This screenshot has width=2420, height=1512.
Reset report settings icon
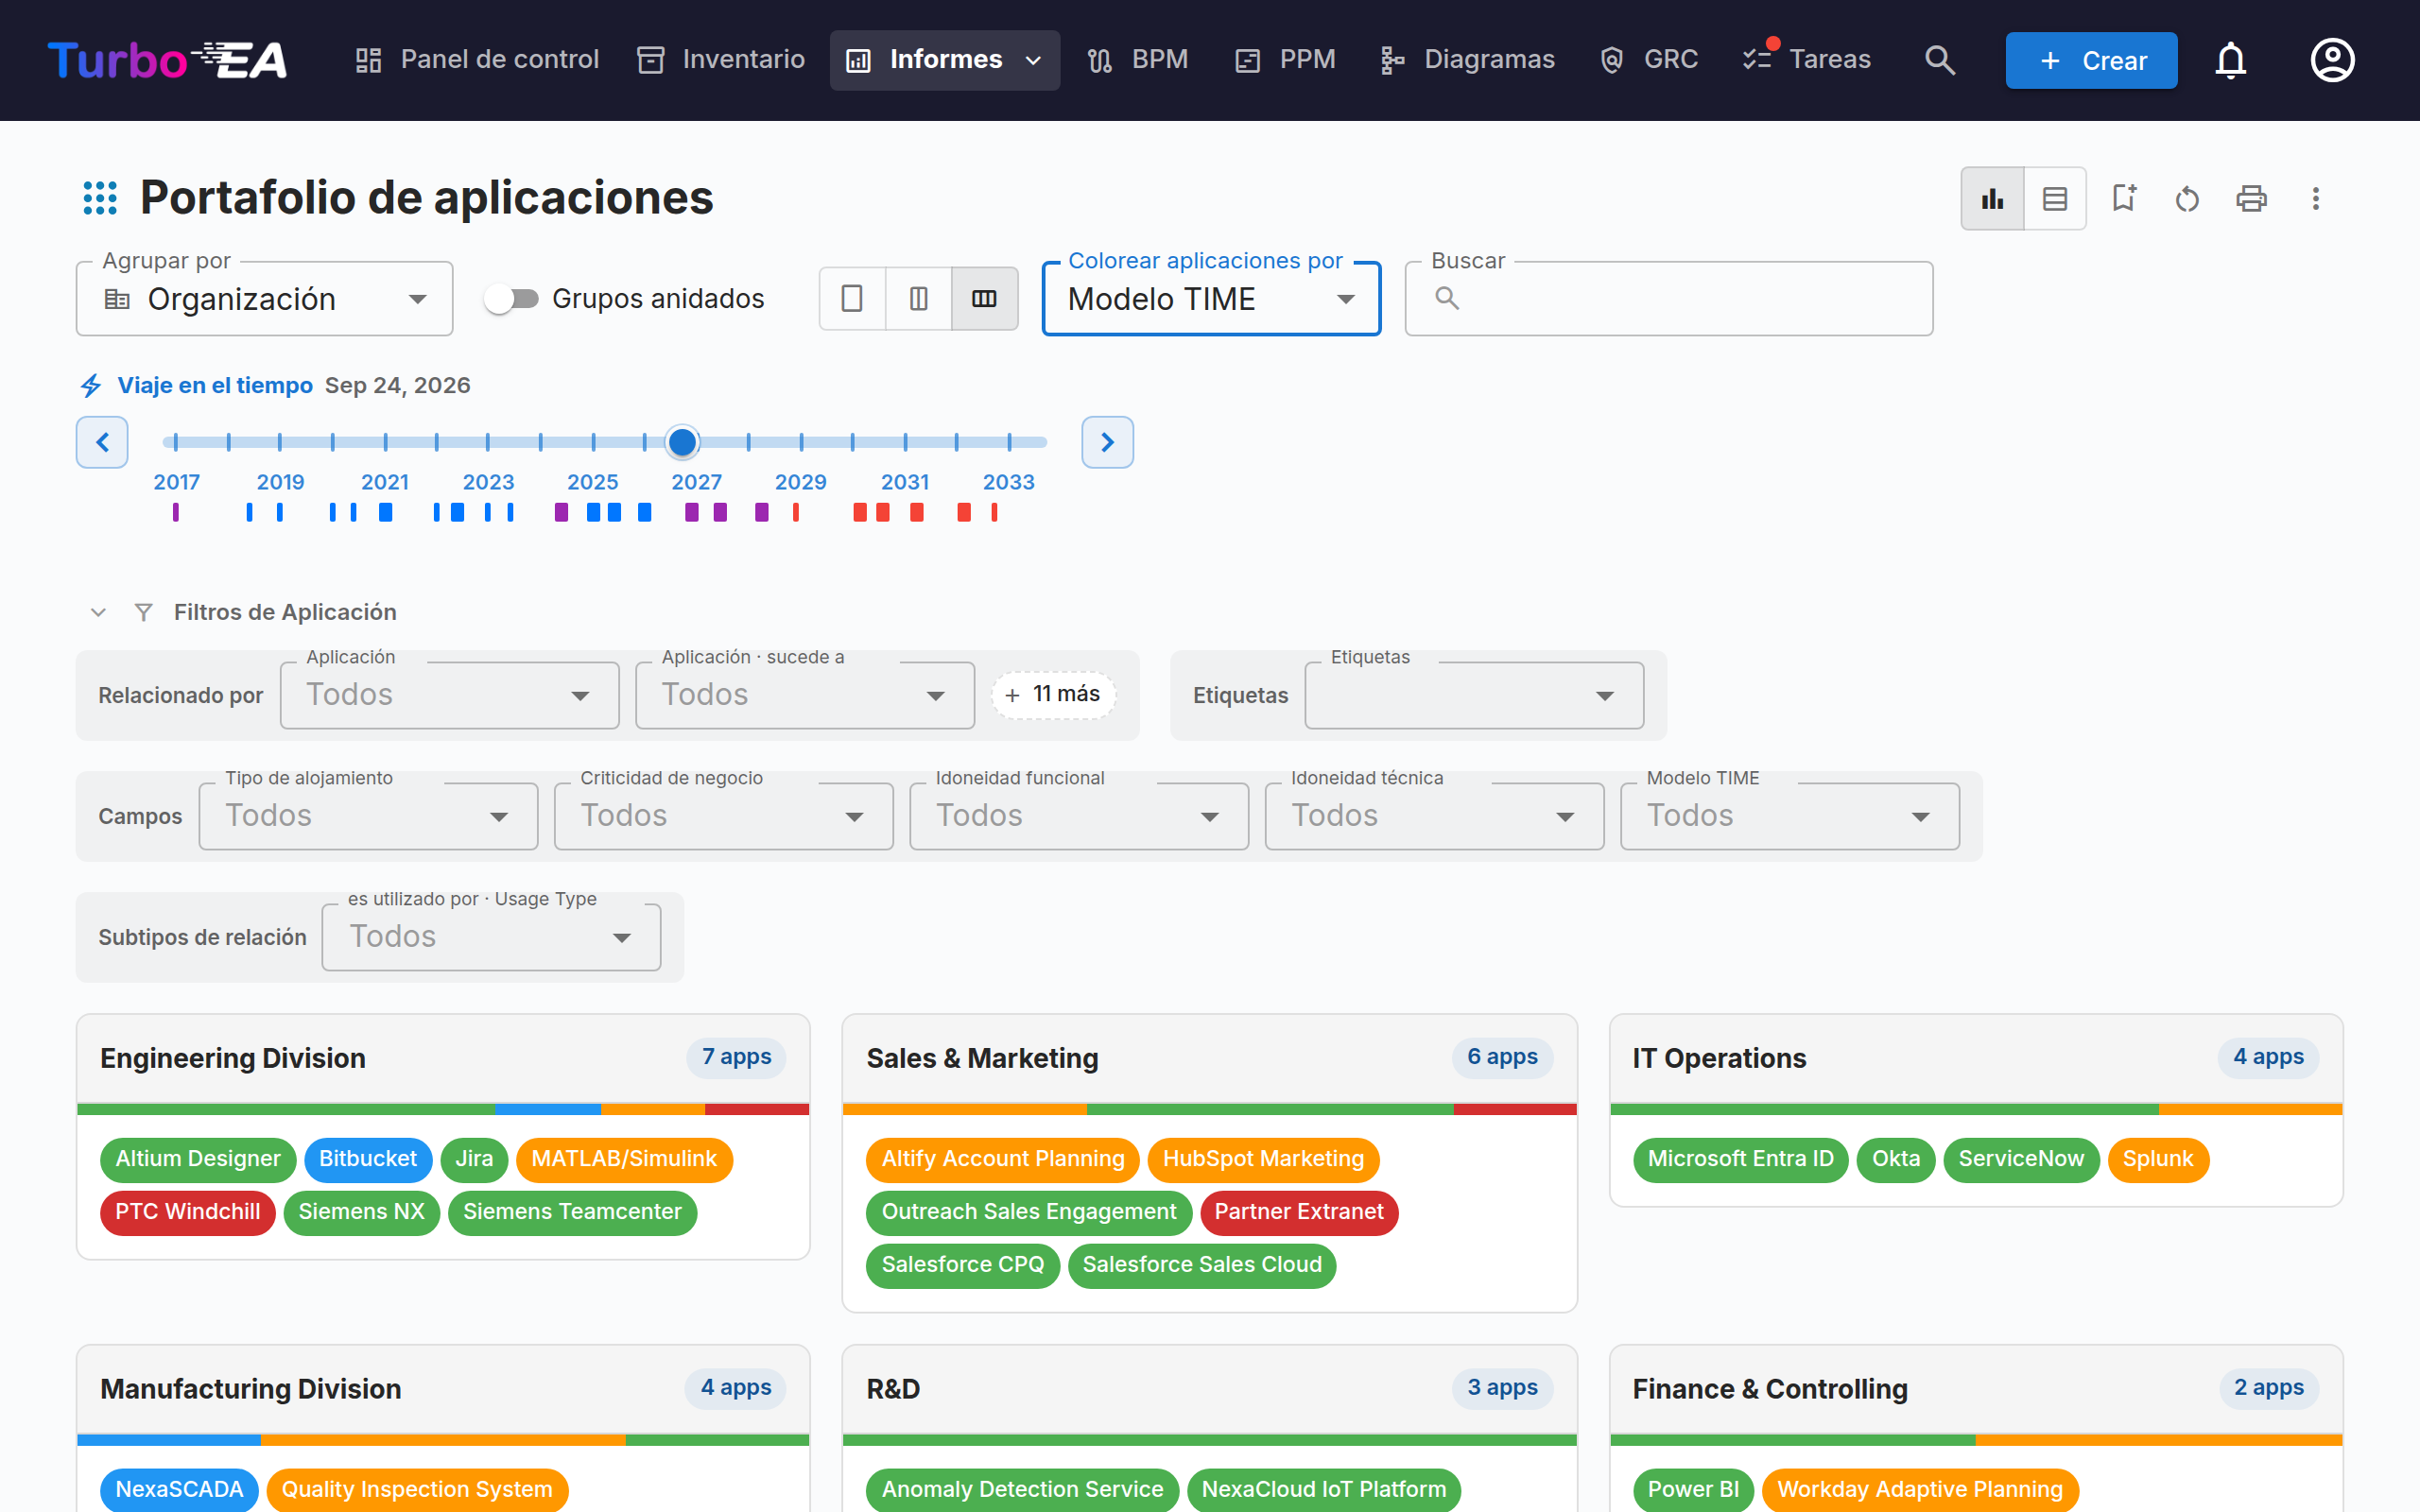pos(2187,198)
